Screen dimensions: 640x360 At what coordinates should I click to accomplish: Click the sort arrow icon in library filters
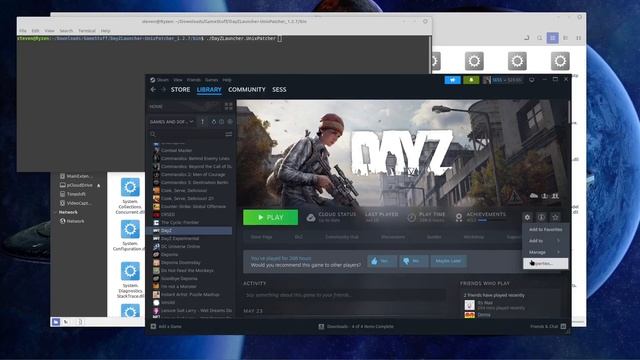click(202, 122)
